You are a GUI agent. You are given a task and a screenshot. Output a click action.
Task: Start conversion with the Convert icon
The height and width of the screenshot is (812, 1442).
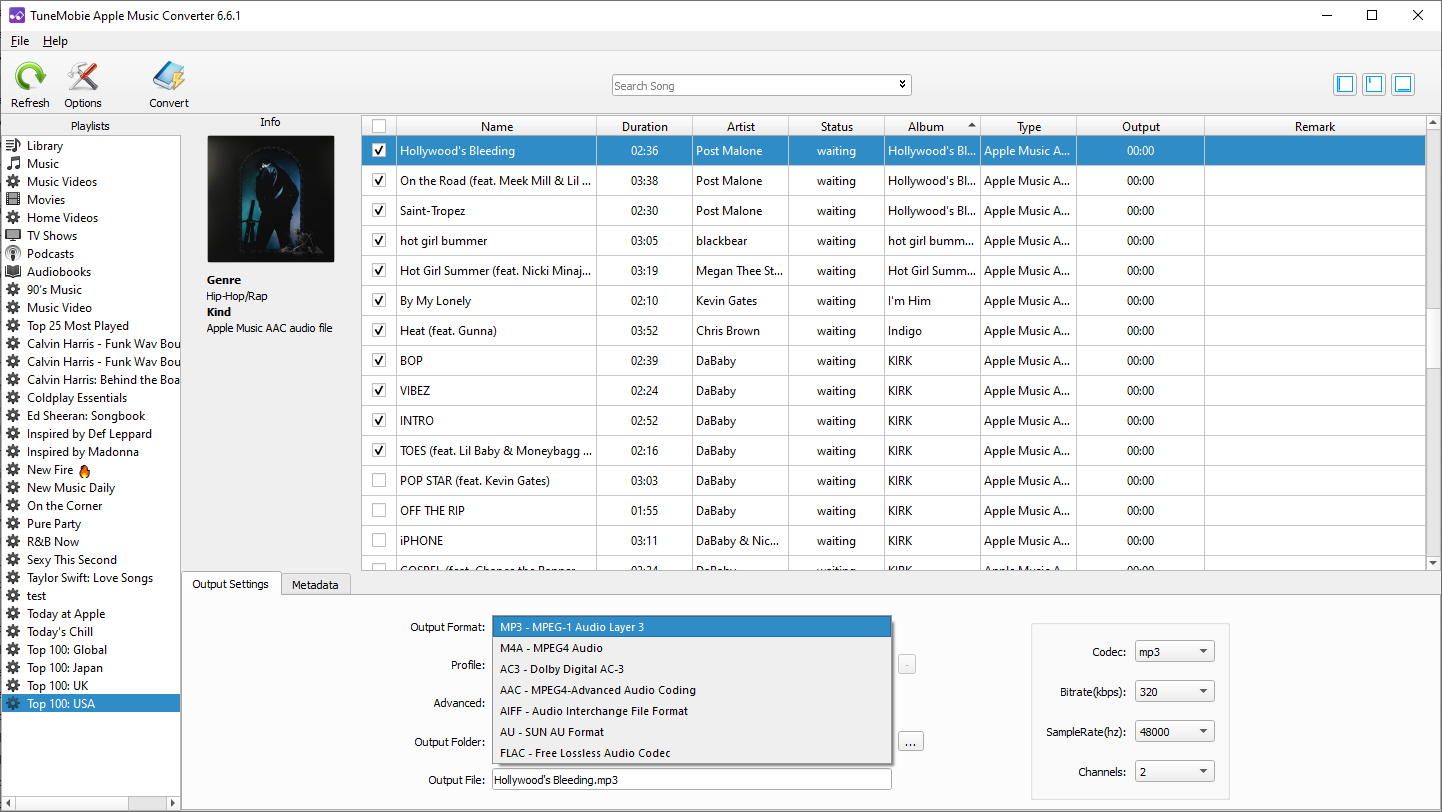coord(169,78)
